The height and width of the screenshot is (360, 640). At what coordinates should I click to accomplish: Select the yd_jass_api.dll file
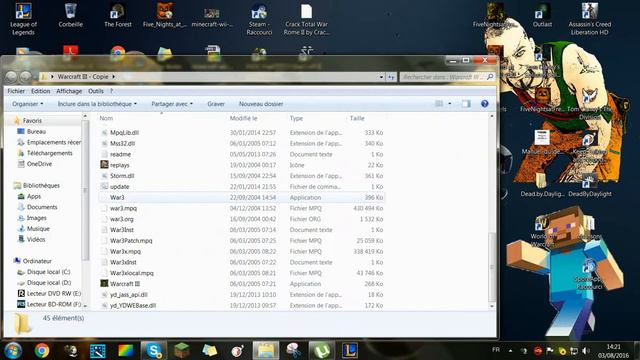point(129,295)
